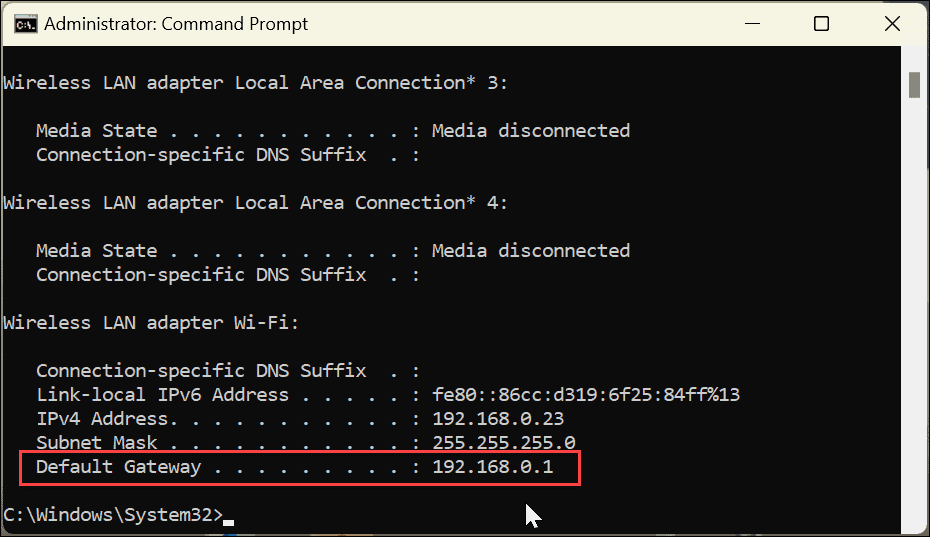The height and width of the screenshot is (550, 930).
Task: Click the title text "Administrator: Command Prompt"
Action: [177, 24]
